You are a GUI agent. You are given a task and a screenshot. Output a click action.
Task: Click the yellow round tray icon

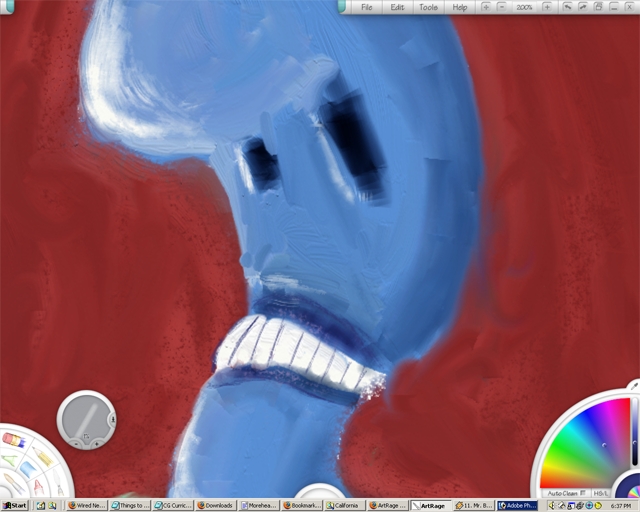598,506
